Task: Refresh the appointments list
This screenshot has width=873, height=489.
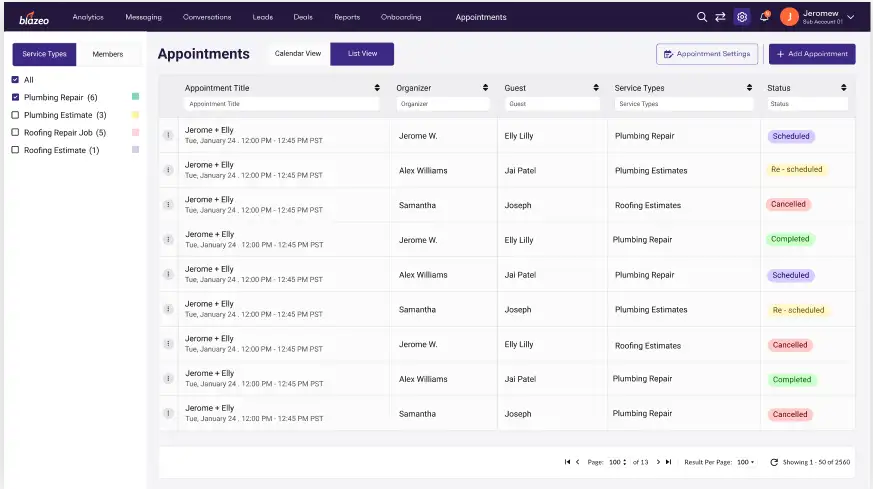Action: pyautogui.click(x=774, y=462)
